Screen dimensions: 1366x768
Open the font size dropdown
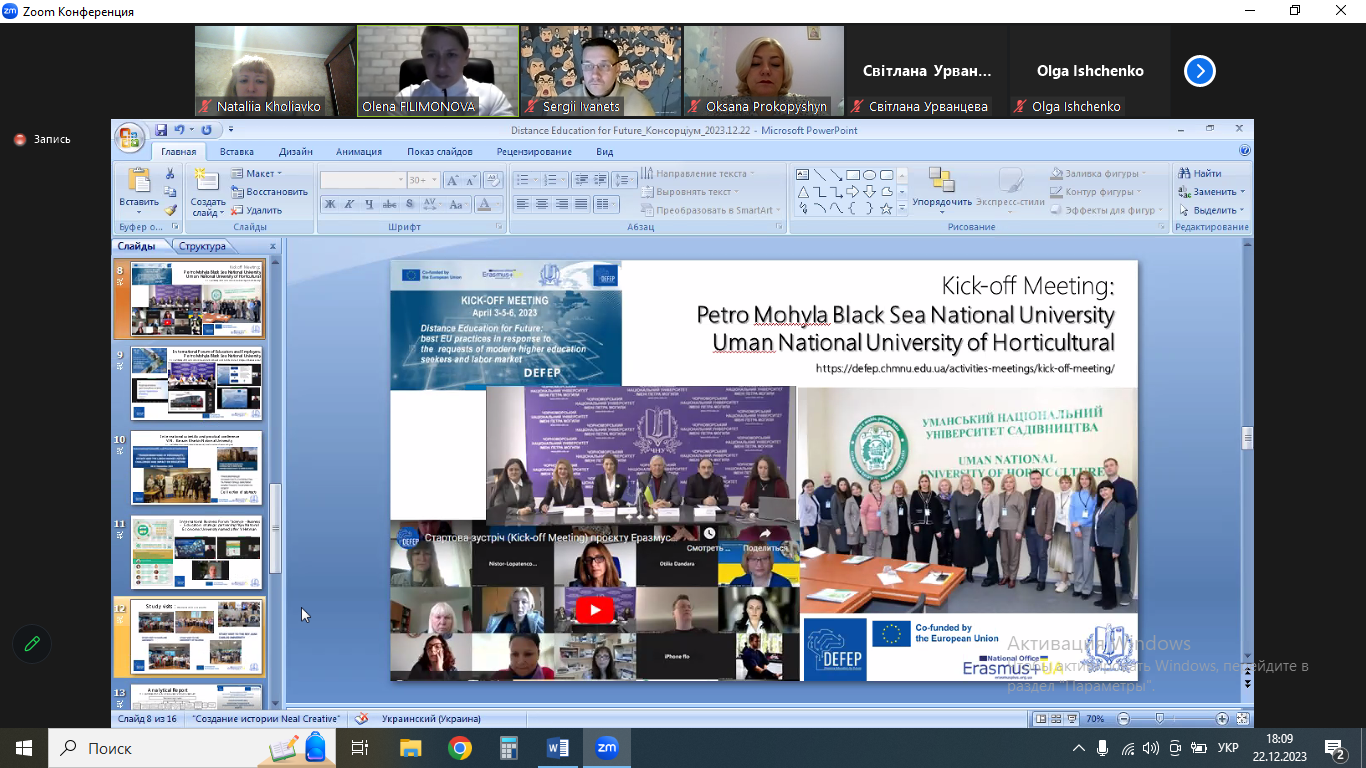click(x=433, y=180)
